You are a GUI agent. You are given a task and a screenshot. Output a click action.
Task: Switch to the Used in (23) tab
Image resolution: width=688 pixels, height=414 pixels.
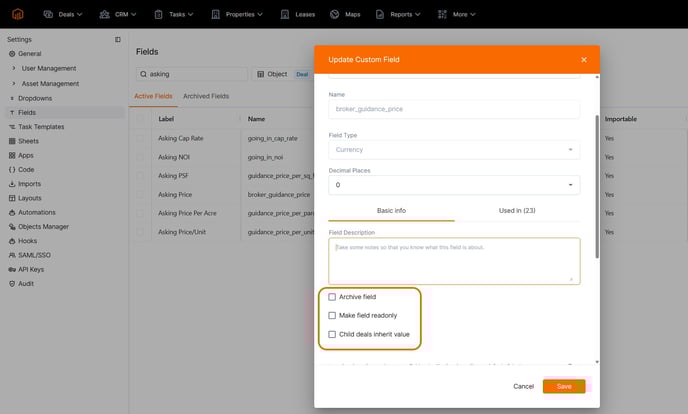tap(516, 211)
